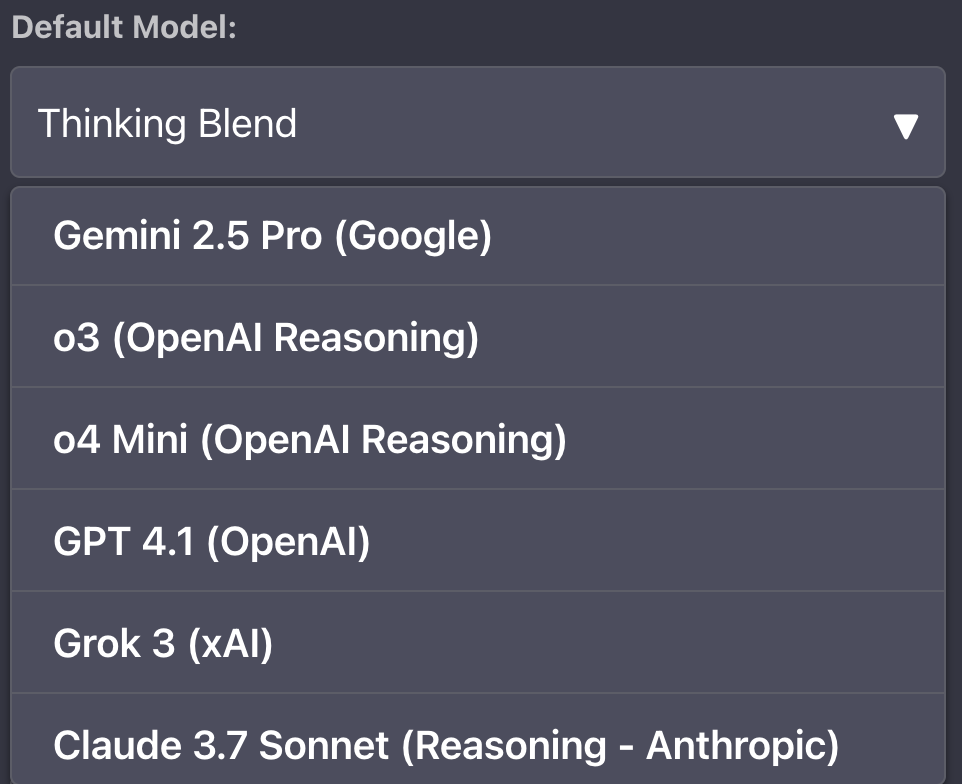Select Claude 3.7 Sonnet (Reasoning - Anthropic)
This screenshot has height=784, width=962.
(x=477, y=746)
